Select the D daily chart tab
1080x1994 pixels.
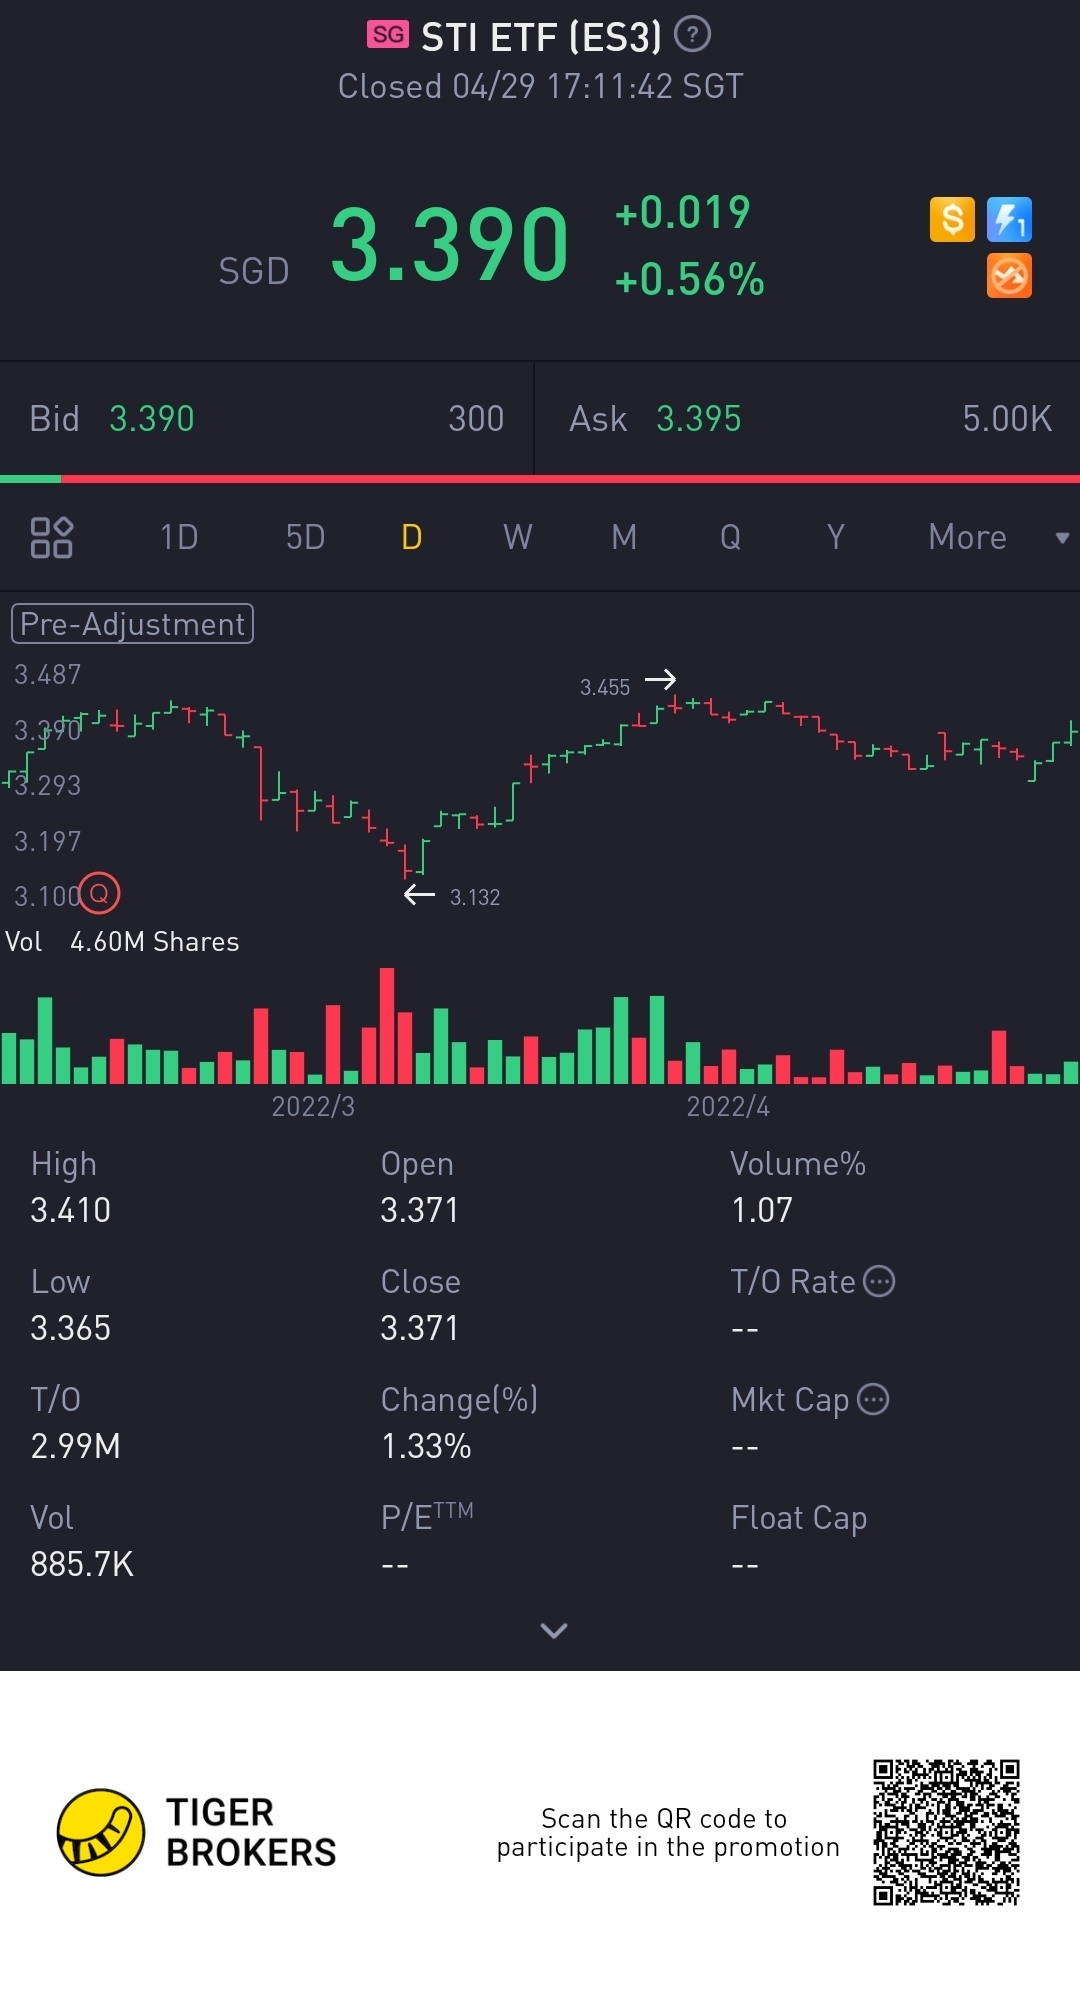pos(411,537)
